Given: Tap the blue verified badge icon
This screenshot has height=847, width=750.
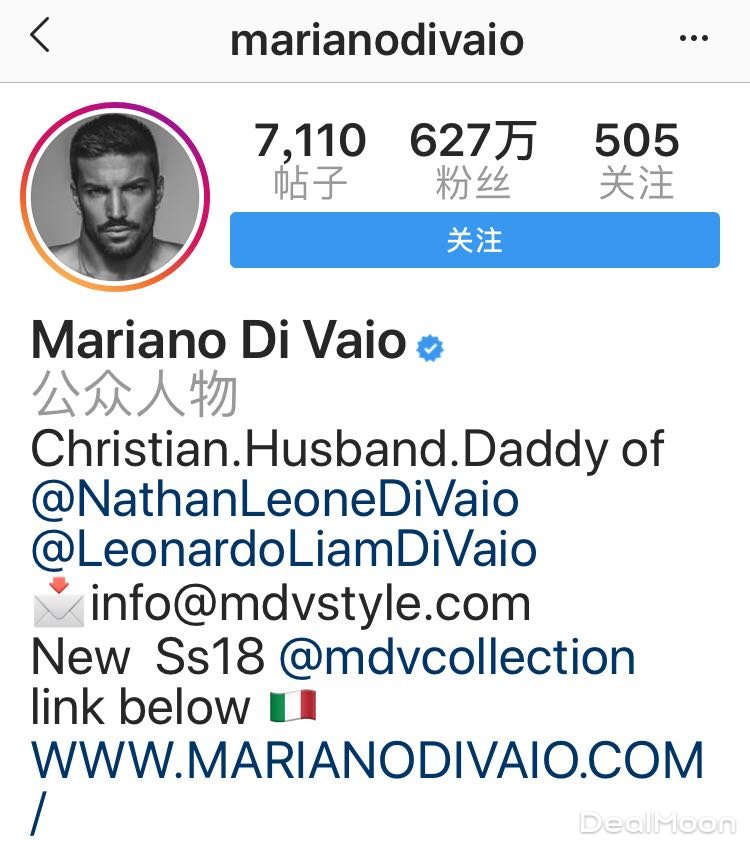Looking at the screenshot, I should 430,348.
